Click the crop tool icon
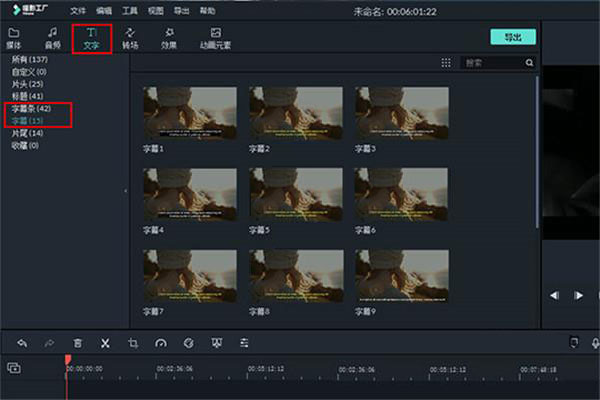 pyautogui.click(x=133, y=343)
